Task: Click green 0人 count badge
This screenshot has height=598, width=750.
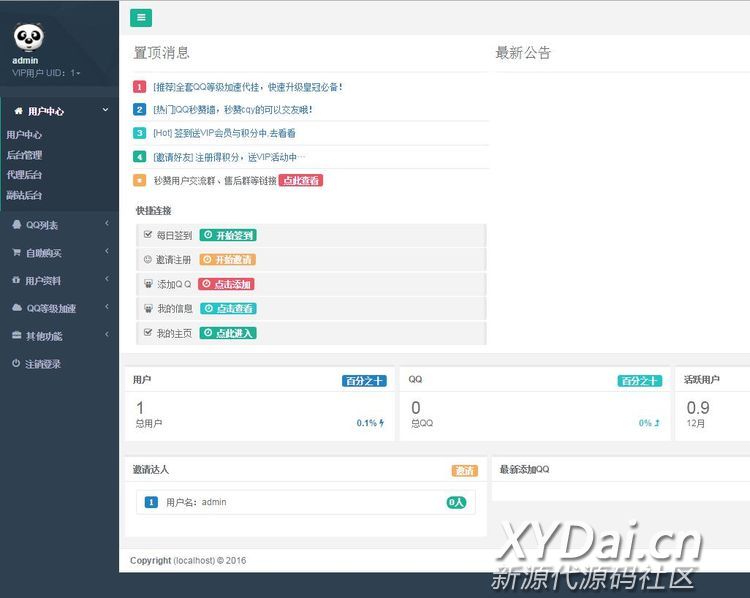Action: [x=456, y=502]
